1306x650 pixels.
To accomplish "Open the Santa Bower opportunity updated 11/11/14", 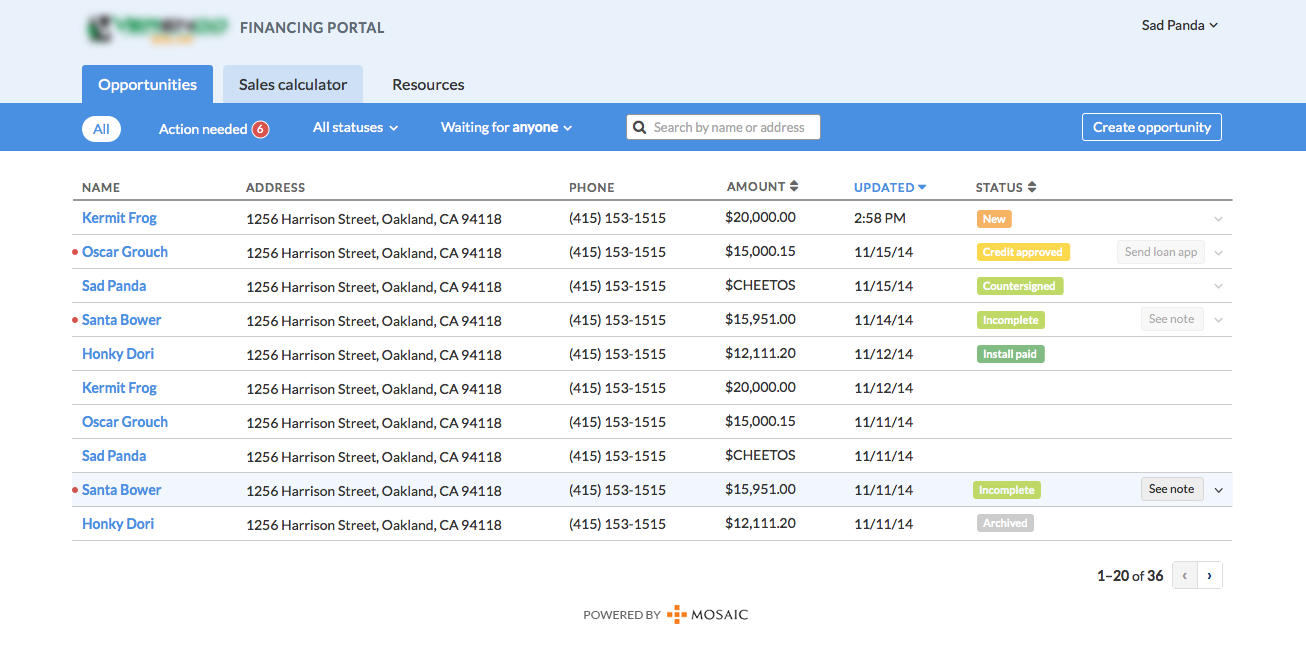I will coord(121,490).
